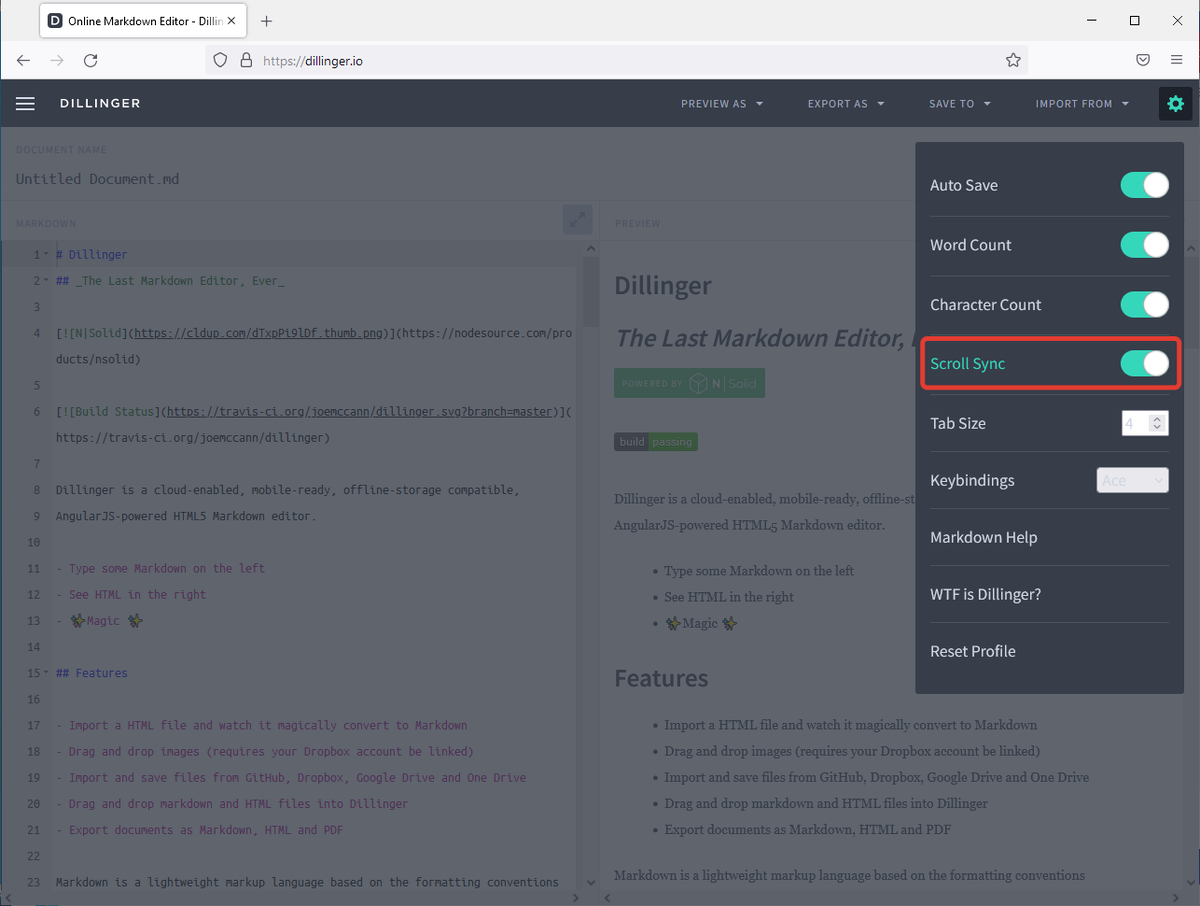
Task: Open Export As dropdown
Action: click(x=846, y=104)
